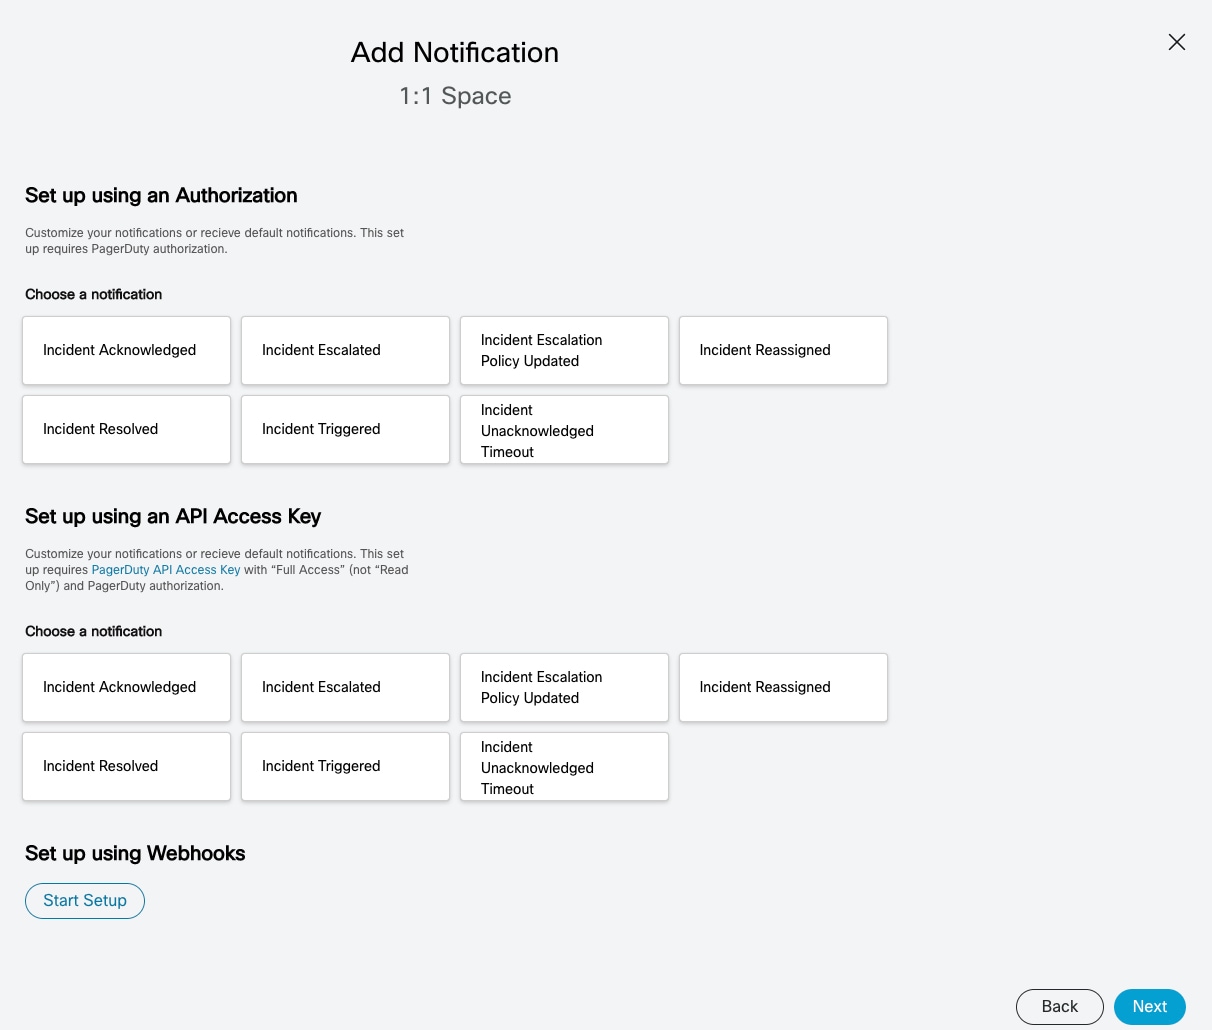Screen dimensions: 1212x1030
Task: Dismiss the Add Notification dialog
Action: pyautogui.click(x=1176, y=42)
